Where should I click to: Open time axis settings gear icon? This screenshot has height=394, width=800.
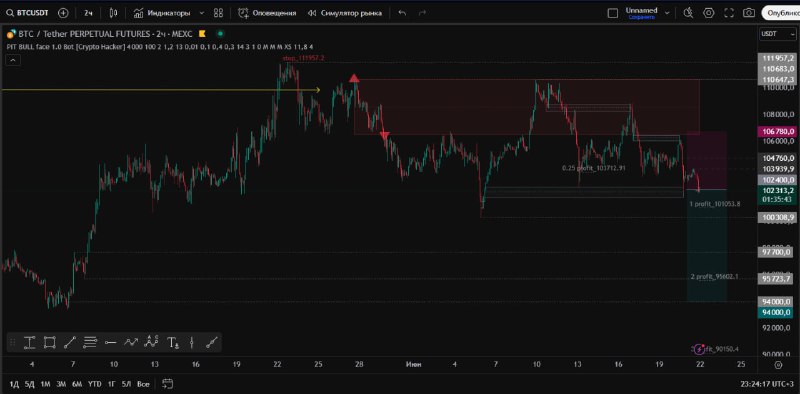point(778,364)
